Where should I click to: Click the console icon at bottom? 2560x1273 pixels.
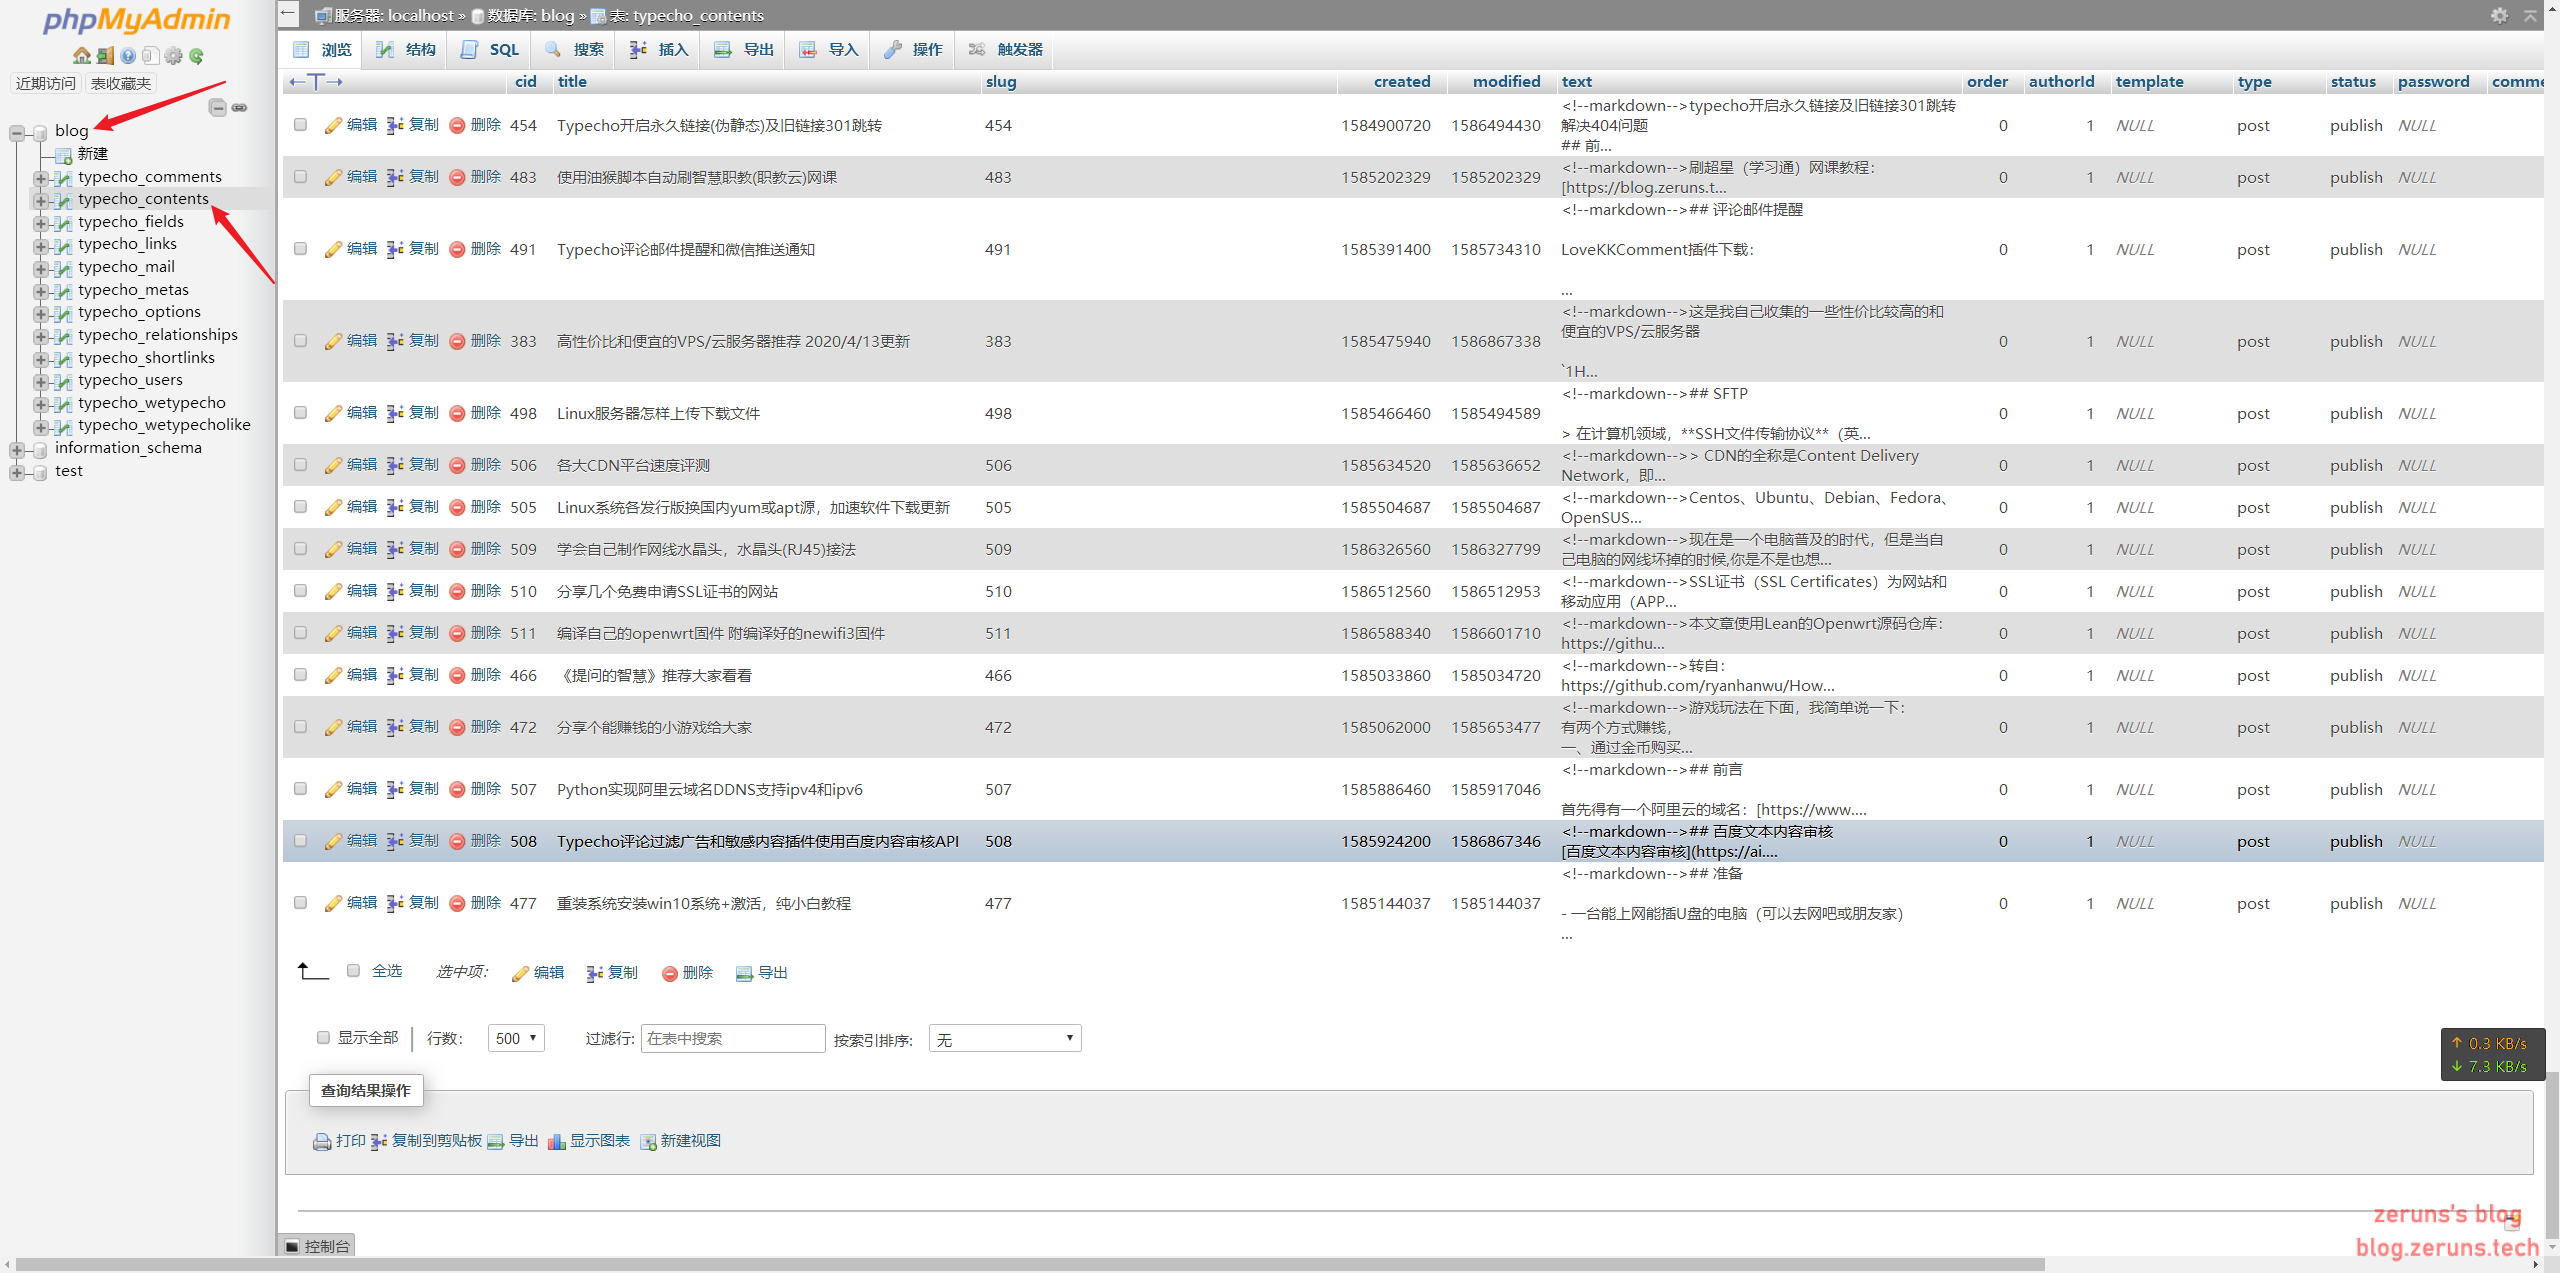292,1246
